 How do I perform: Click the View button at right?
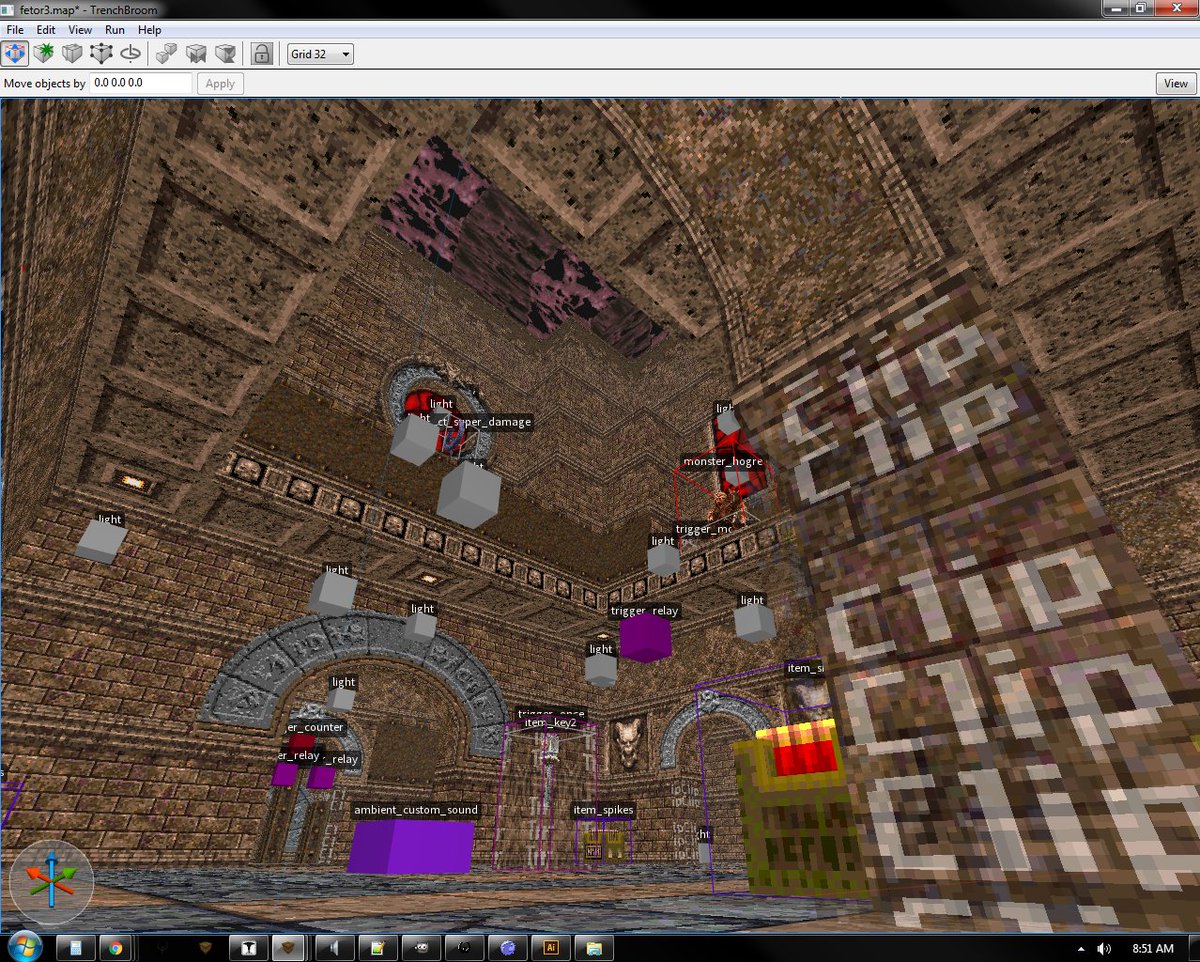pos(1176,83)
